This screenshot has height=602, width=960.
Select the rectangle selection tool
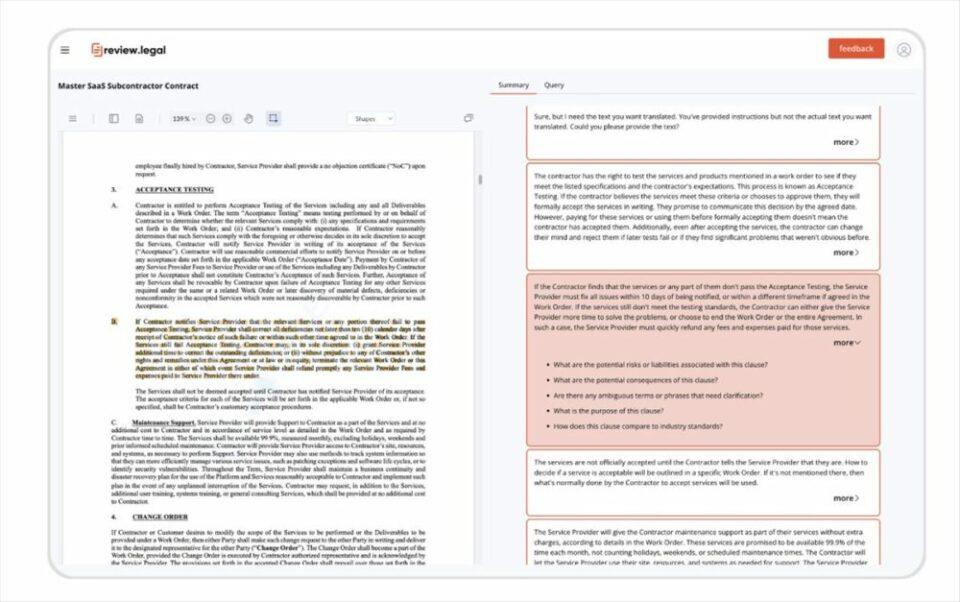coord(273,118)
